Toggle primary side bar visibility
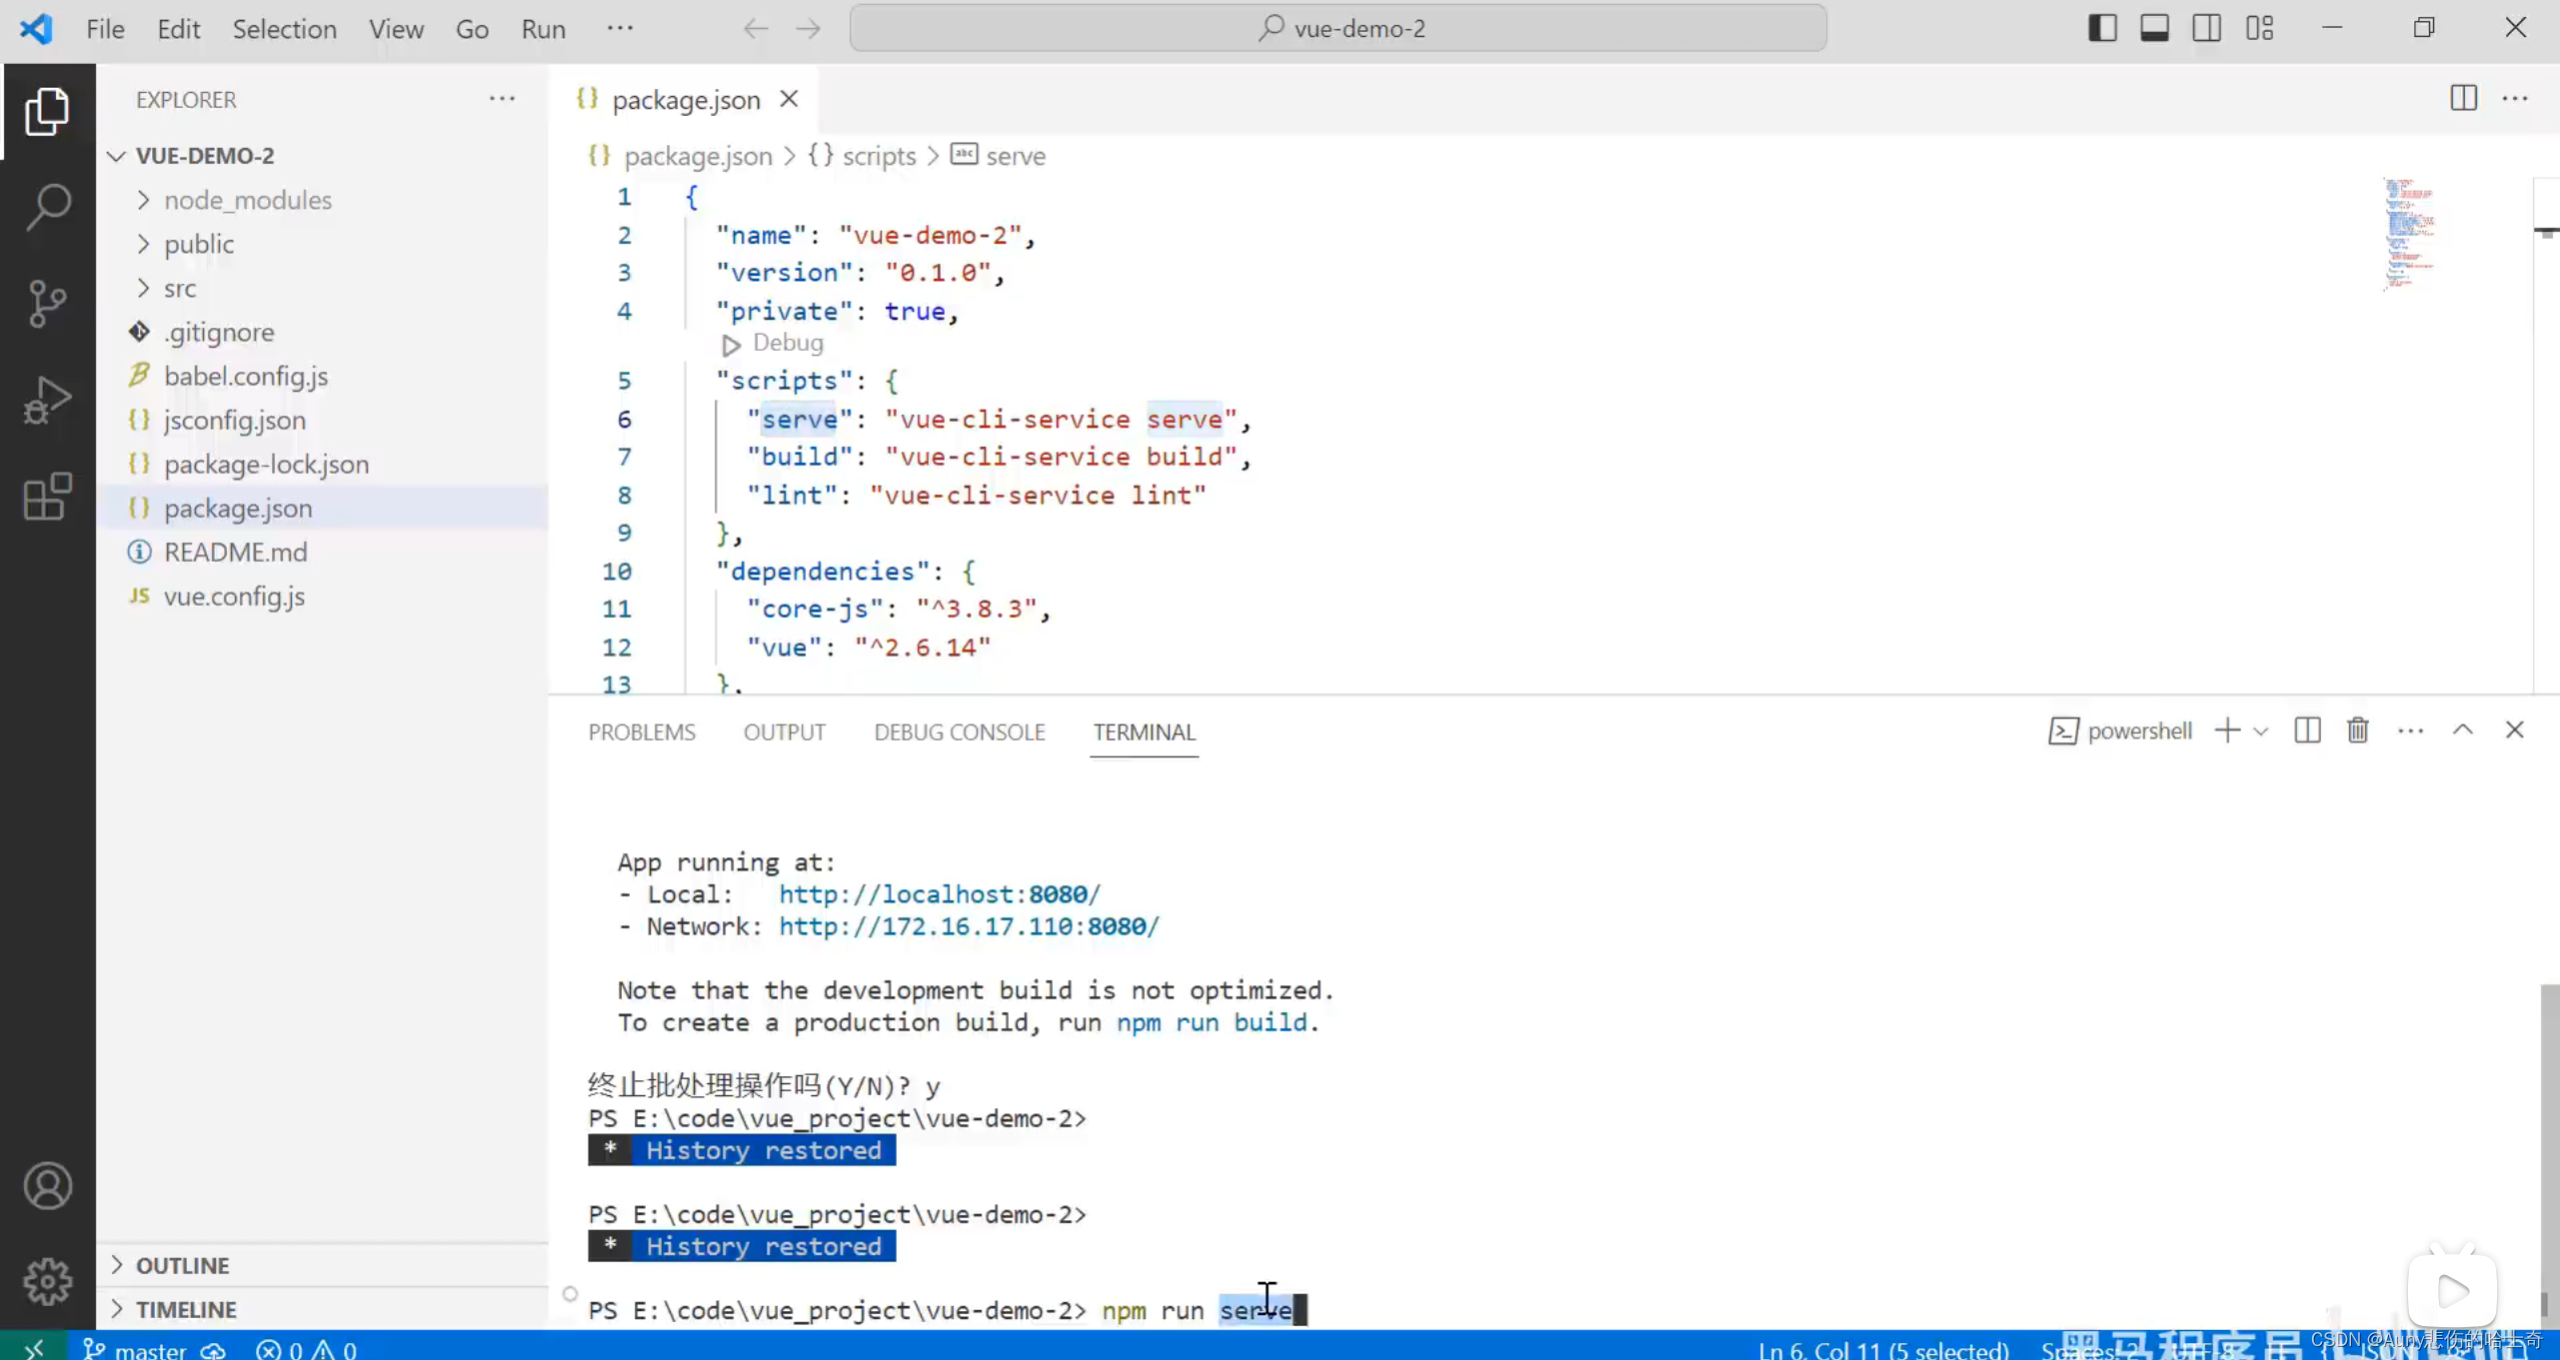2560x1360 pixels. point(2102,28)
